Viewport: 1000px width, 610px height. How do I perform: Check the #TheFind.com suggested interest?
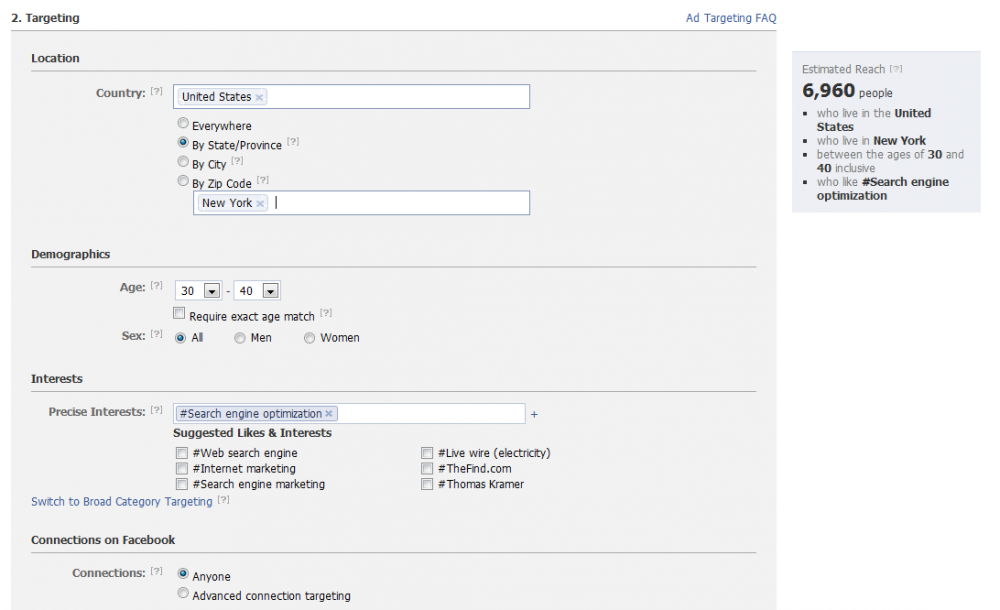point(427,468)
